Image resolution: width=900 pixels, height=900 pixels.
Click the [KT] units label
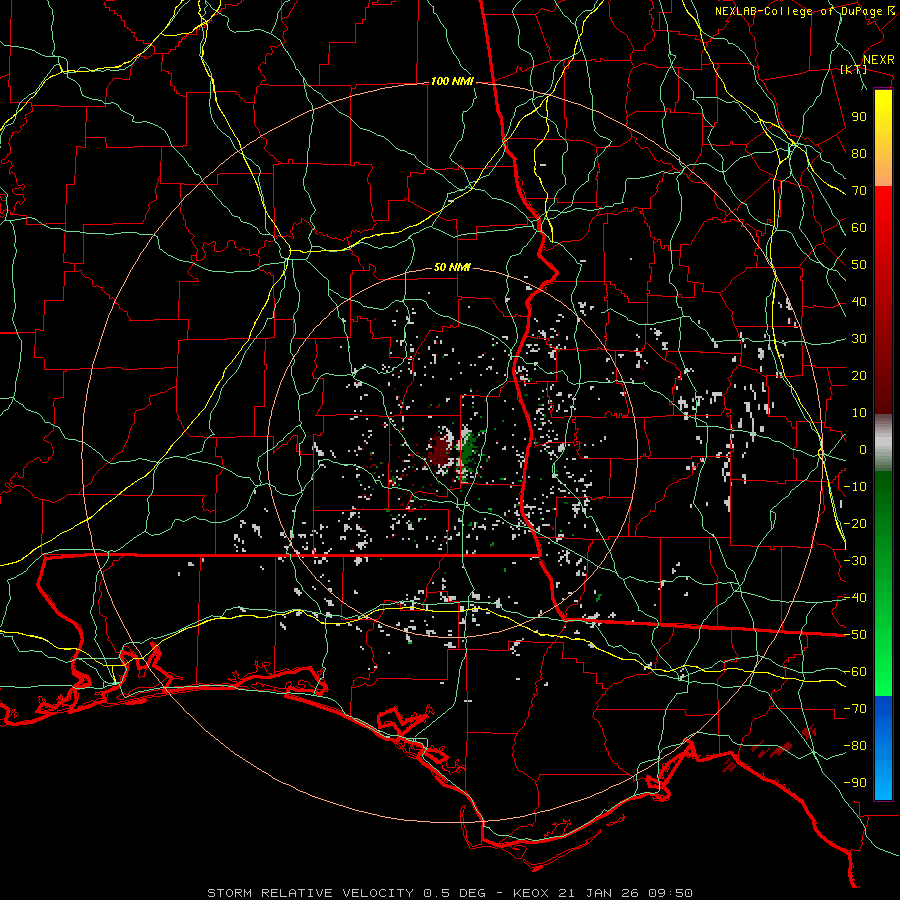(x=853, y=69)
